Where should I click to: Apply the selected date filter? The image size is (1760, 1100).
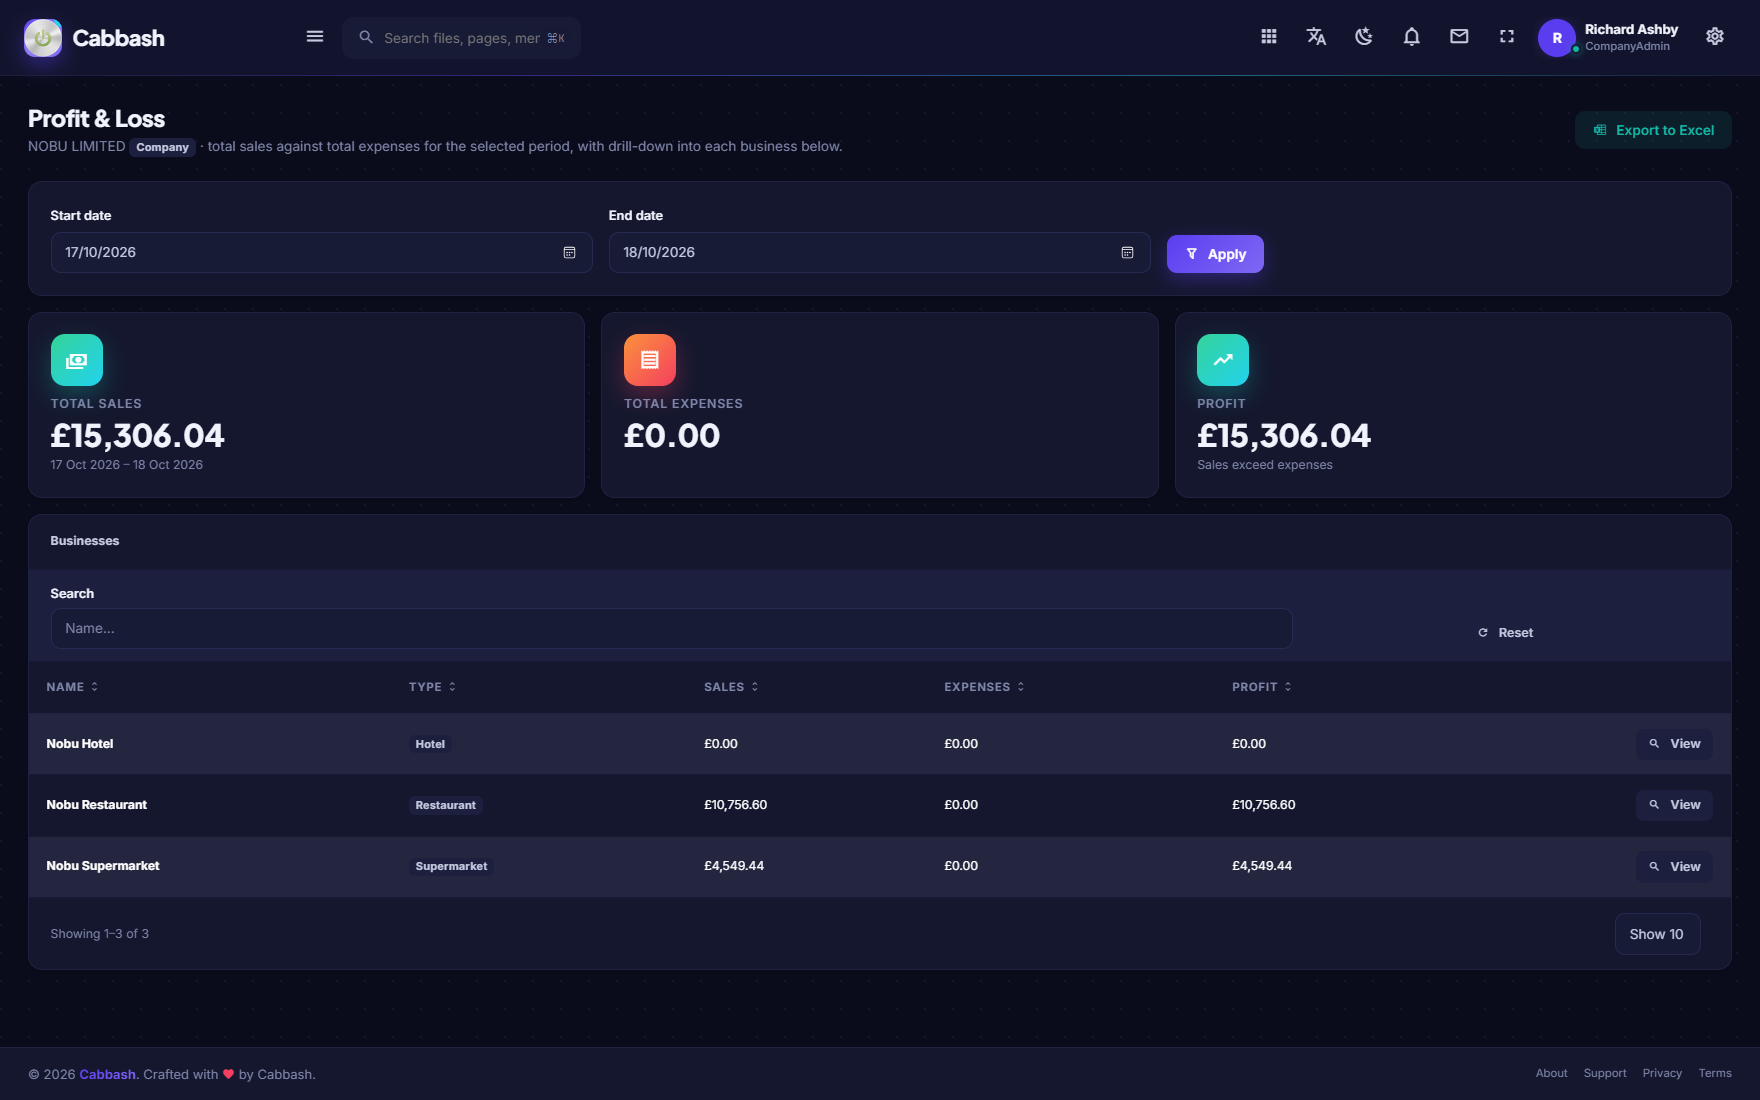coord(1215,254)
